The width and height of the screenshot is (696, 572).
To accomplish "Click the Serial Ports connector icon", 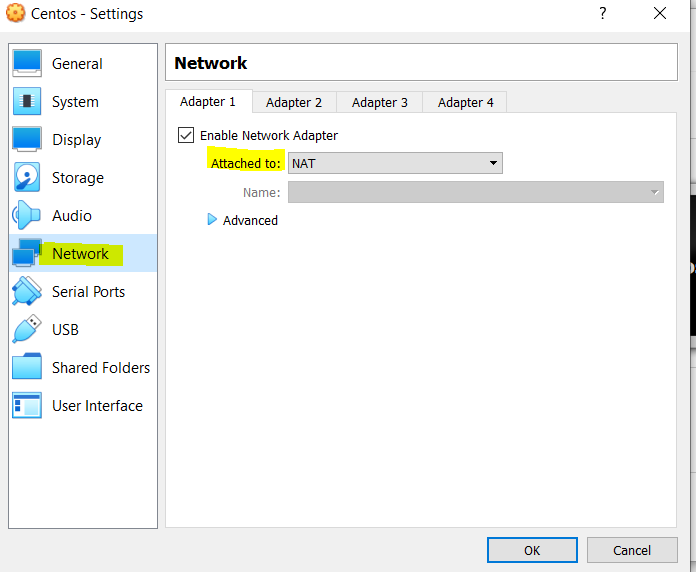I will [27, 291].
